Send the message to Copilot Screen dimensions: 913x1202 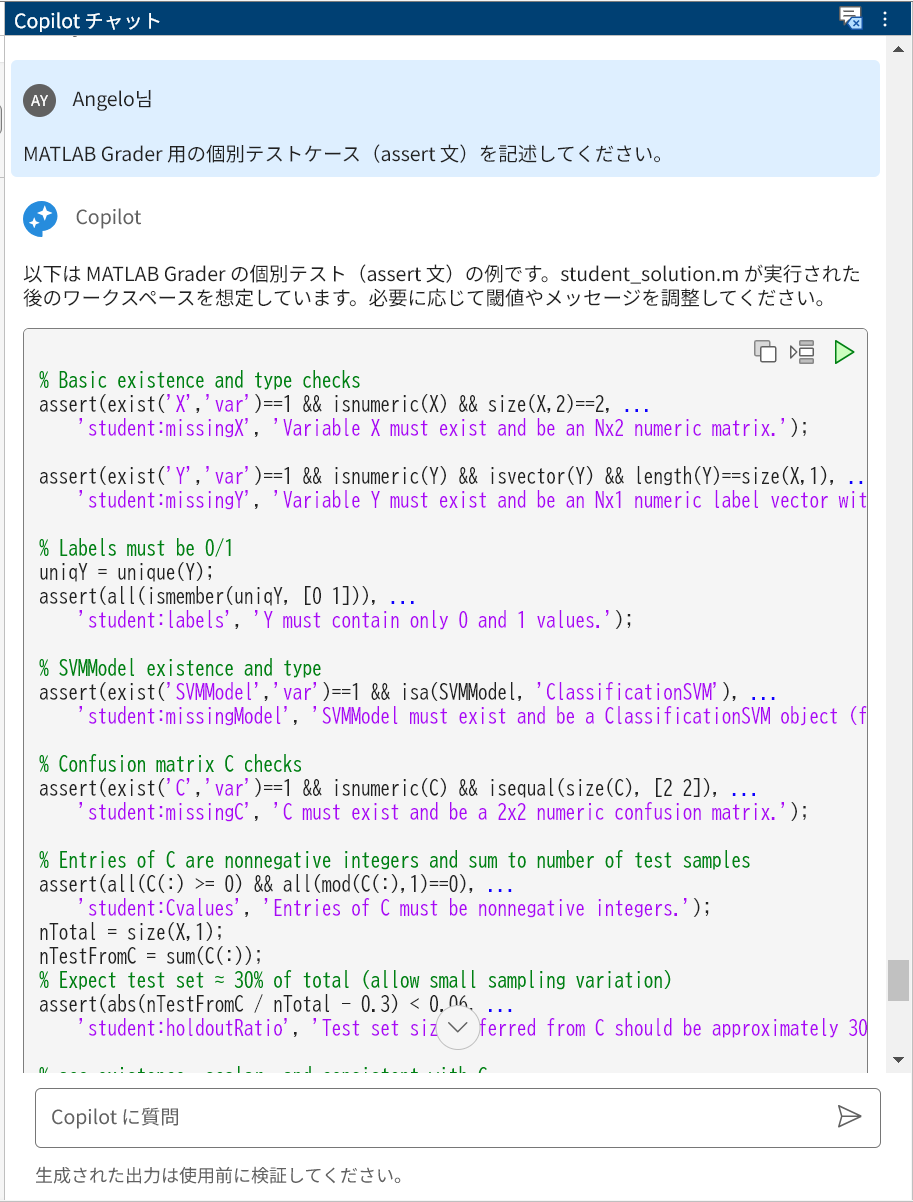[849, 1117]
